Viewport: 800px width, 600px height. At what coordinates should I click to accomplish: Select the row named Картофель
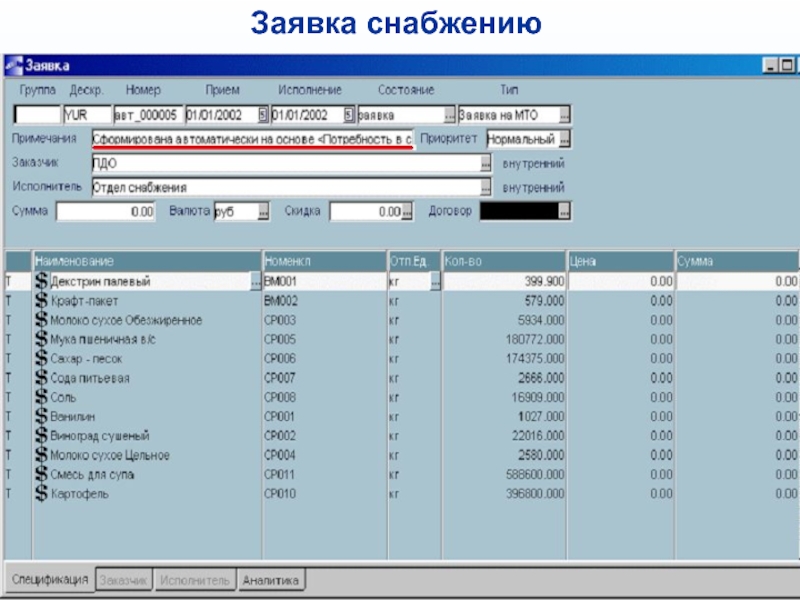80,494
